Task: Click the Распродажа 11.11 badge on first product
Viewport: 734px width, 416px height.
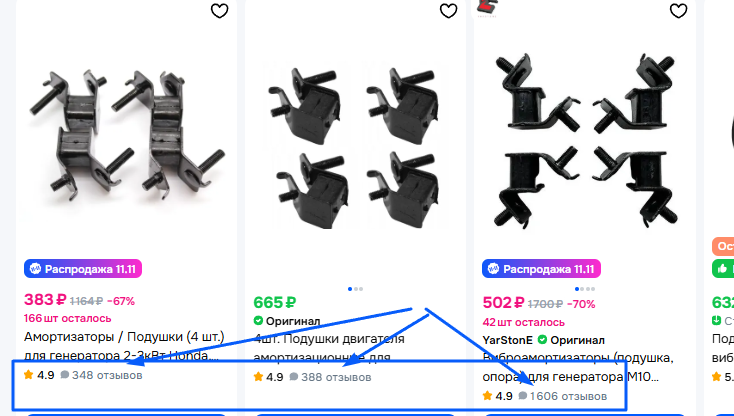Action: coord(83,269)
